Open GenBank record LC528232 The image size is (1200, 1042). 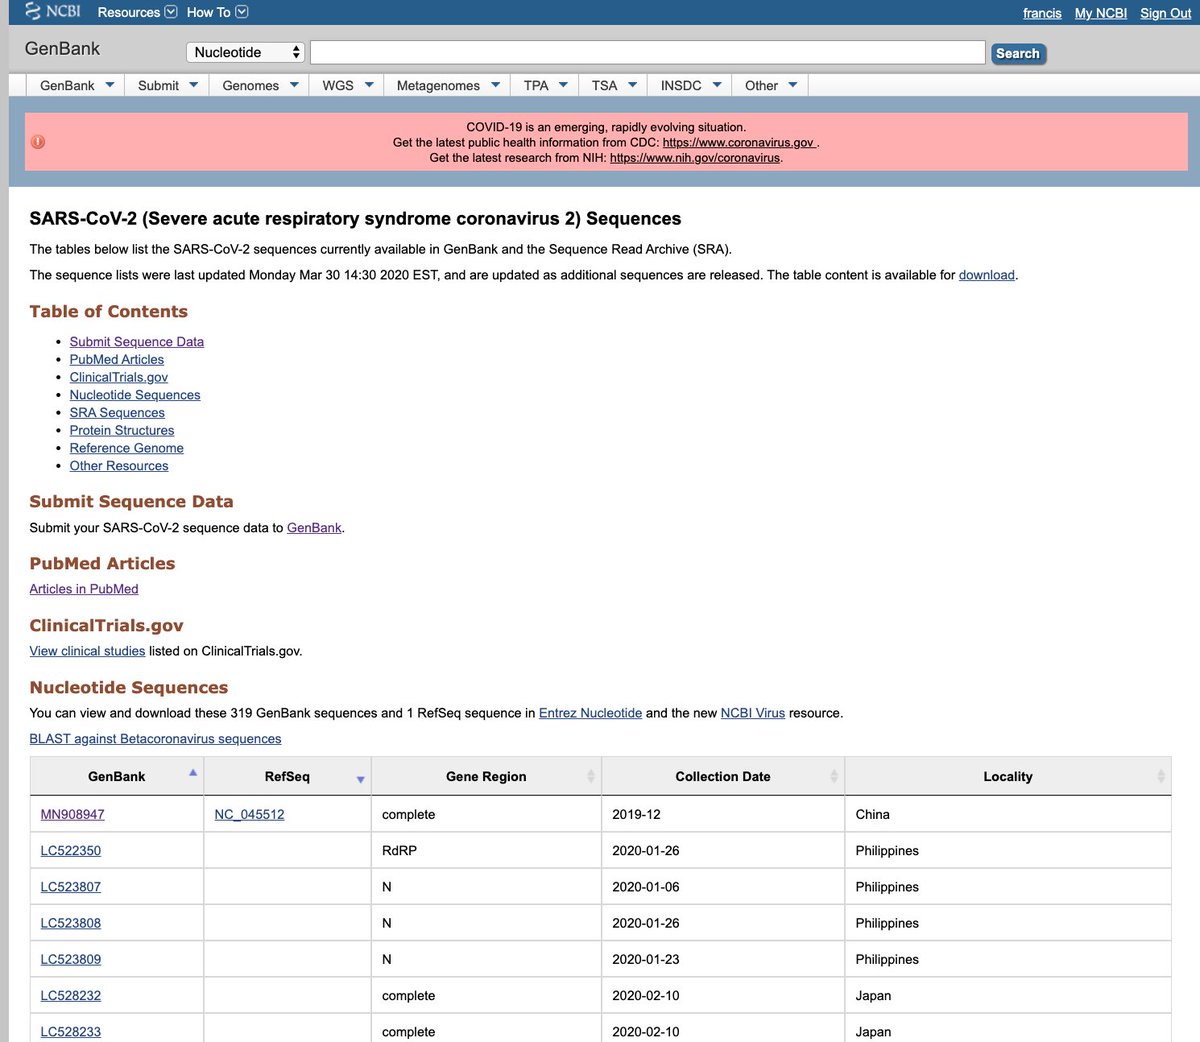point(70,996)
